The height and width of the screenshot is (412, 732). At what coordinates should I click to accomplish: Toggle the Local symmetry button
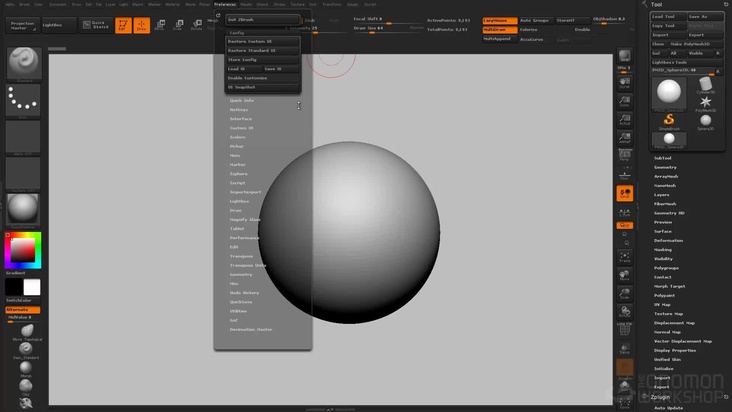click(x=625, y=194)
